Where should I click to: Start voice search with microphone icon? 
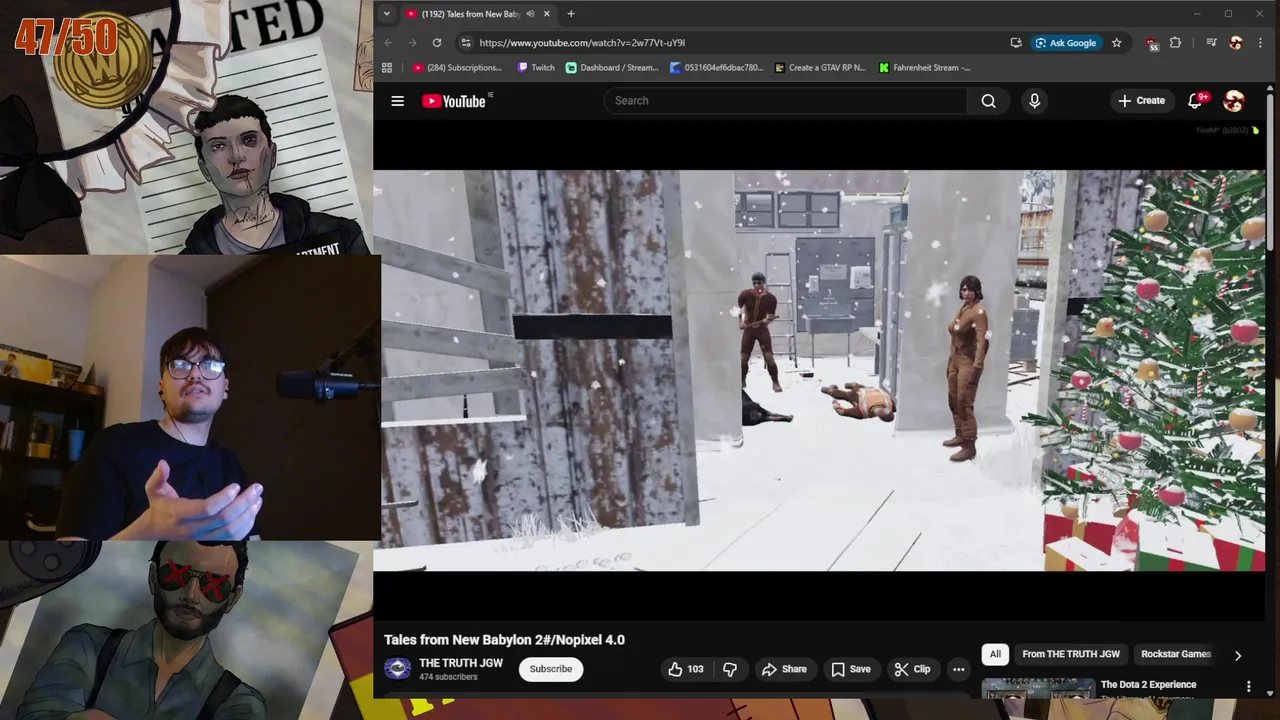pos(1034,101)
